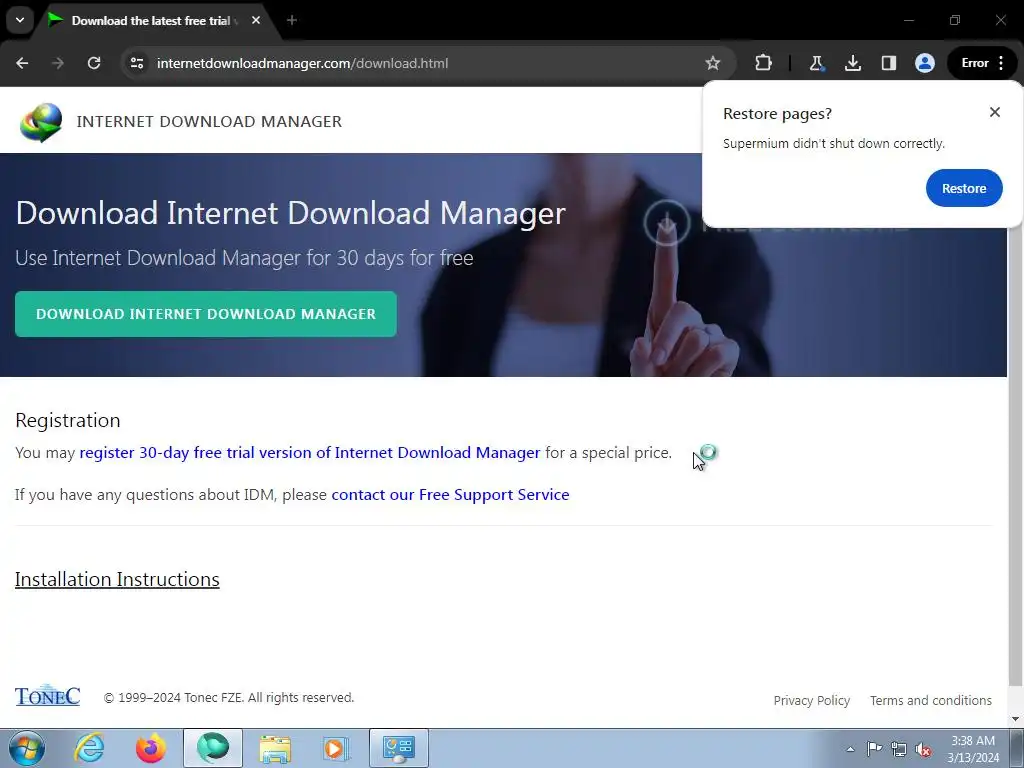The width and height of the screenshot is (1024, 768).
Task: Open the user profile avatar
Action: (924, 63)
